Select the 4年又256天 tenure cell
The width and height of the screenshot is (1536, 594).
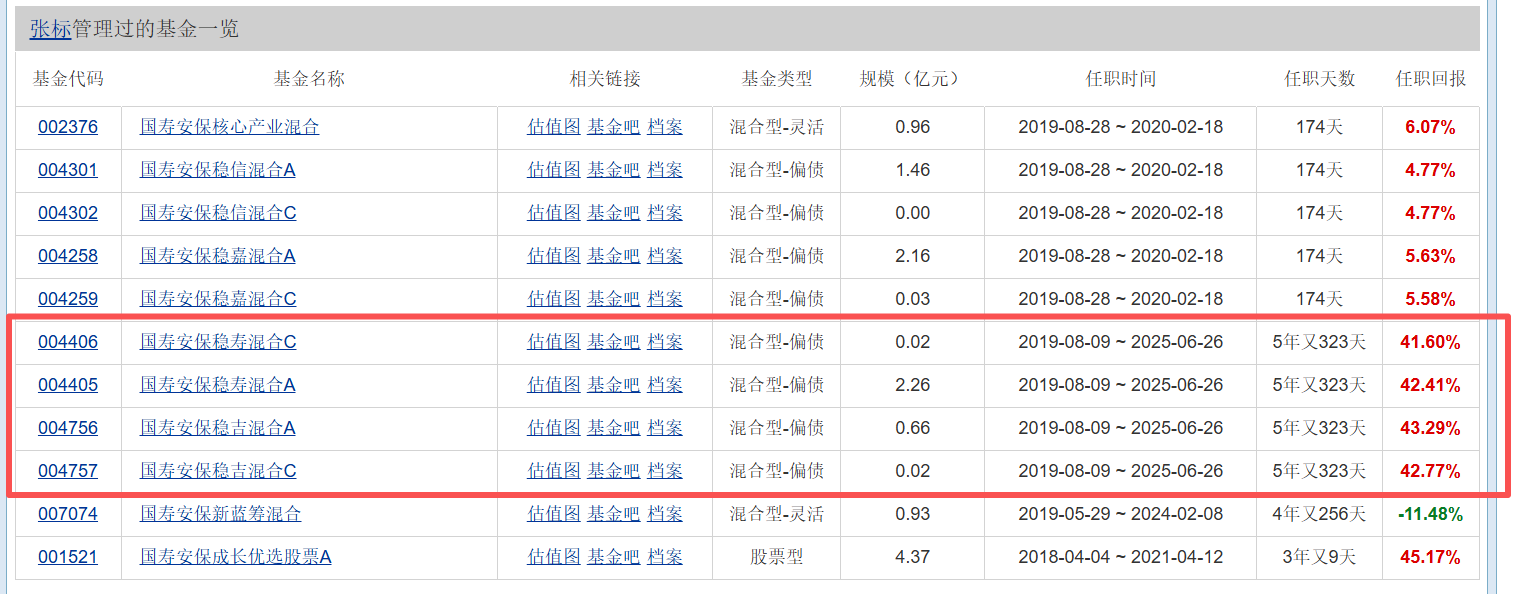coord(1319,514)
